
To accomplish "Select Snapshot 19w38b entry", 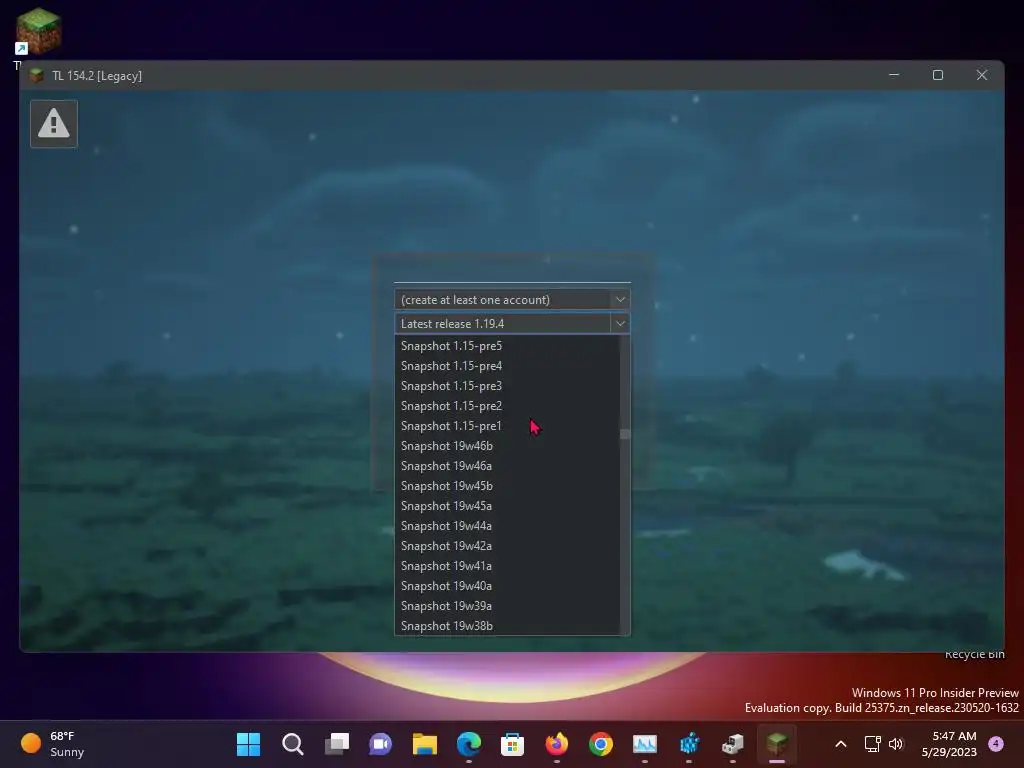I will (x=507, y=626).
